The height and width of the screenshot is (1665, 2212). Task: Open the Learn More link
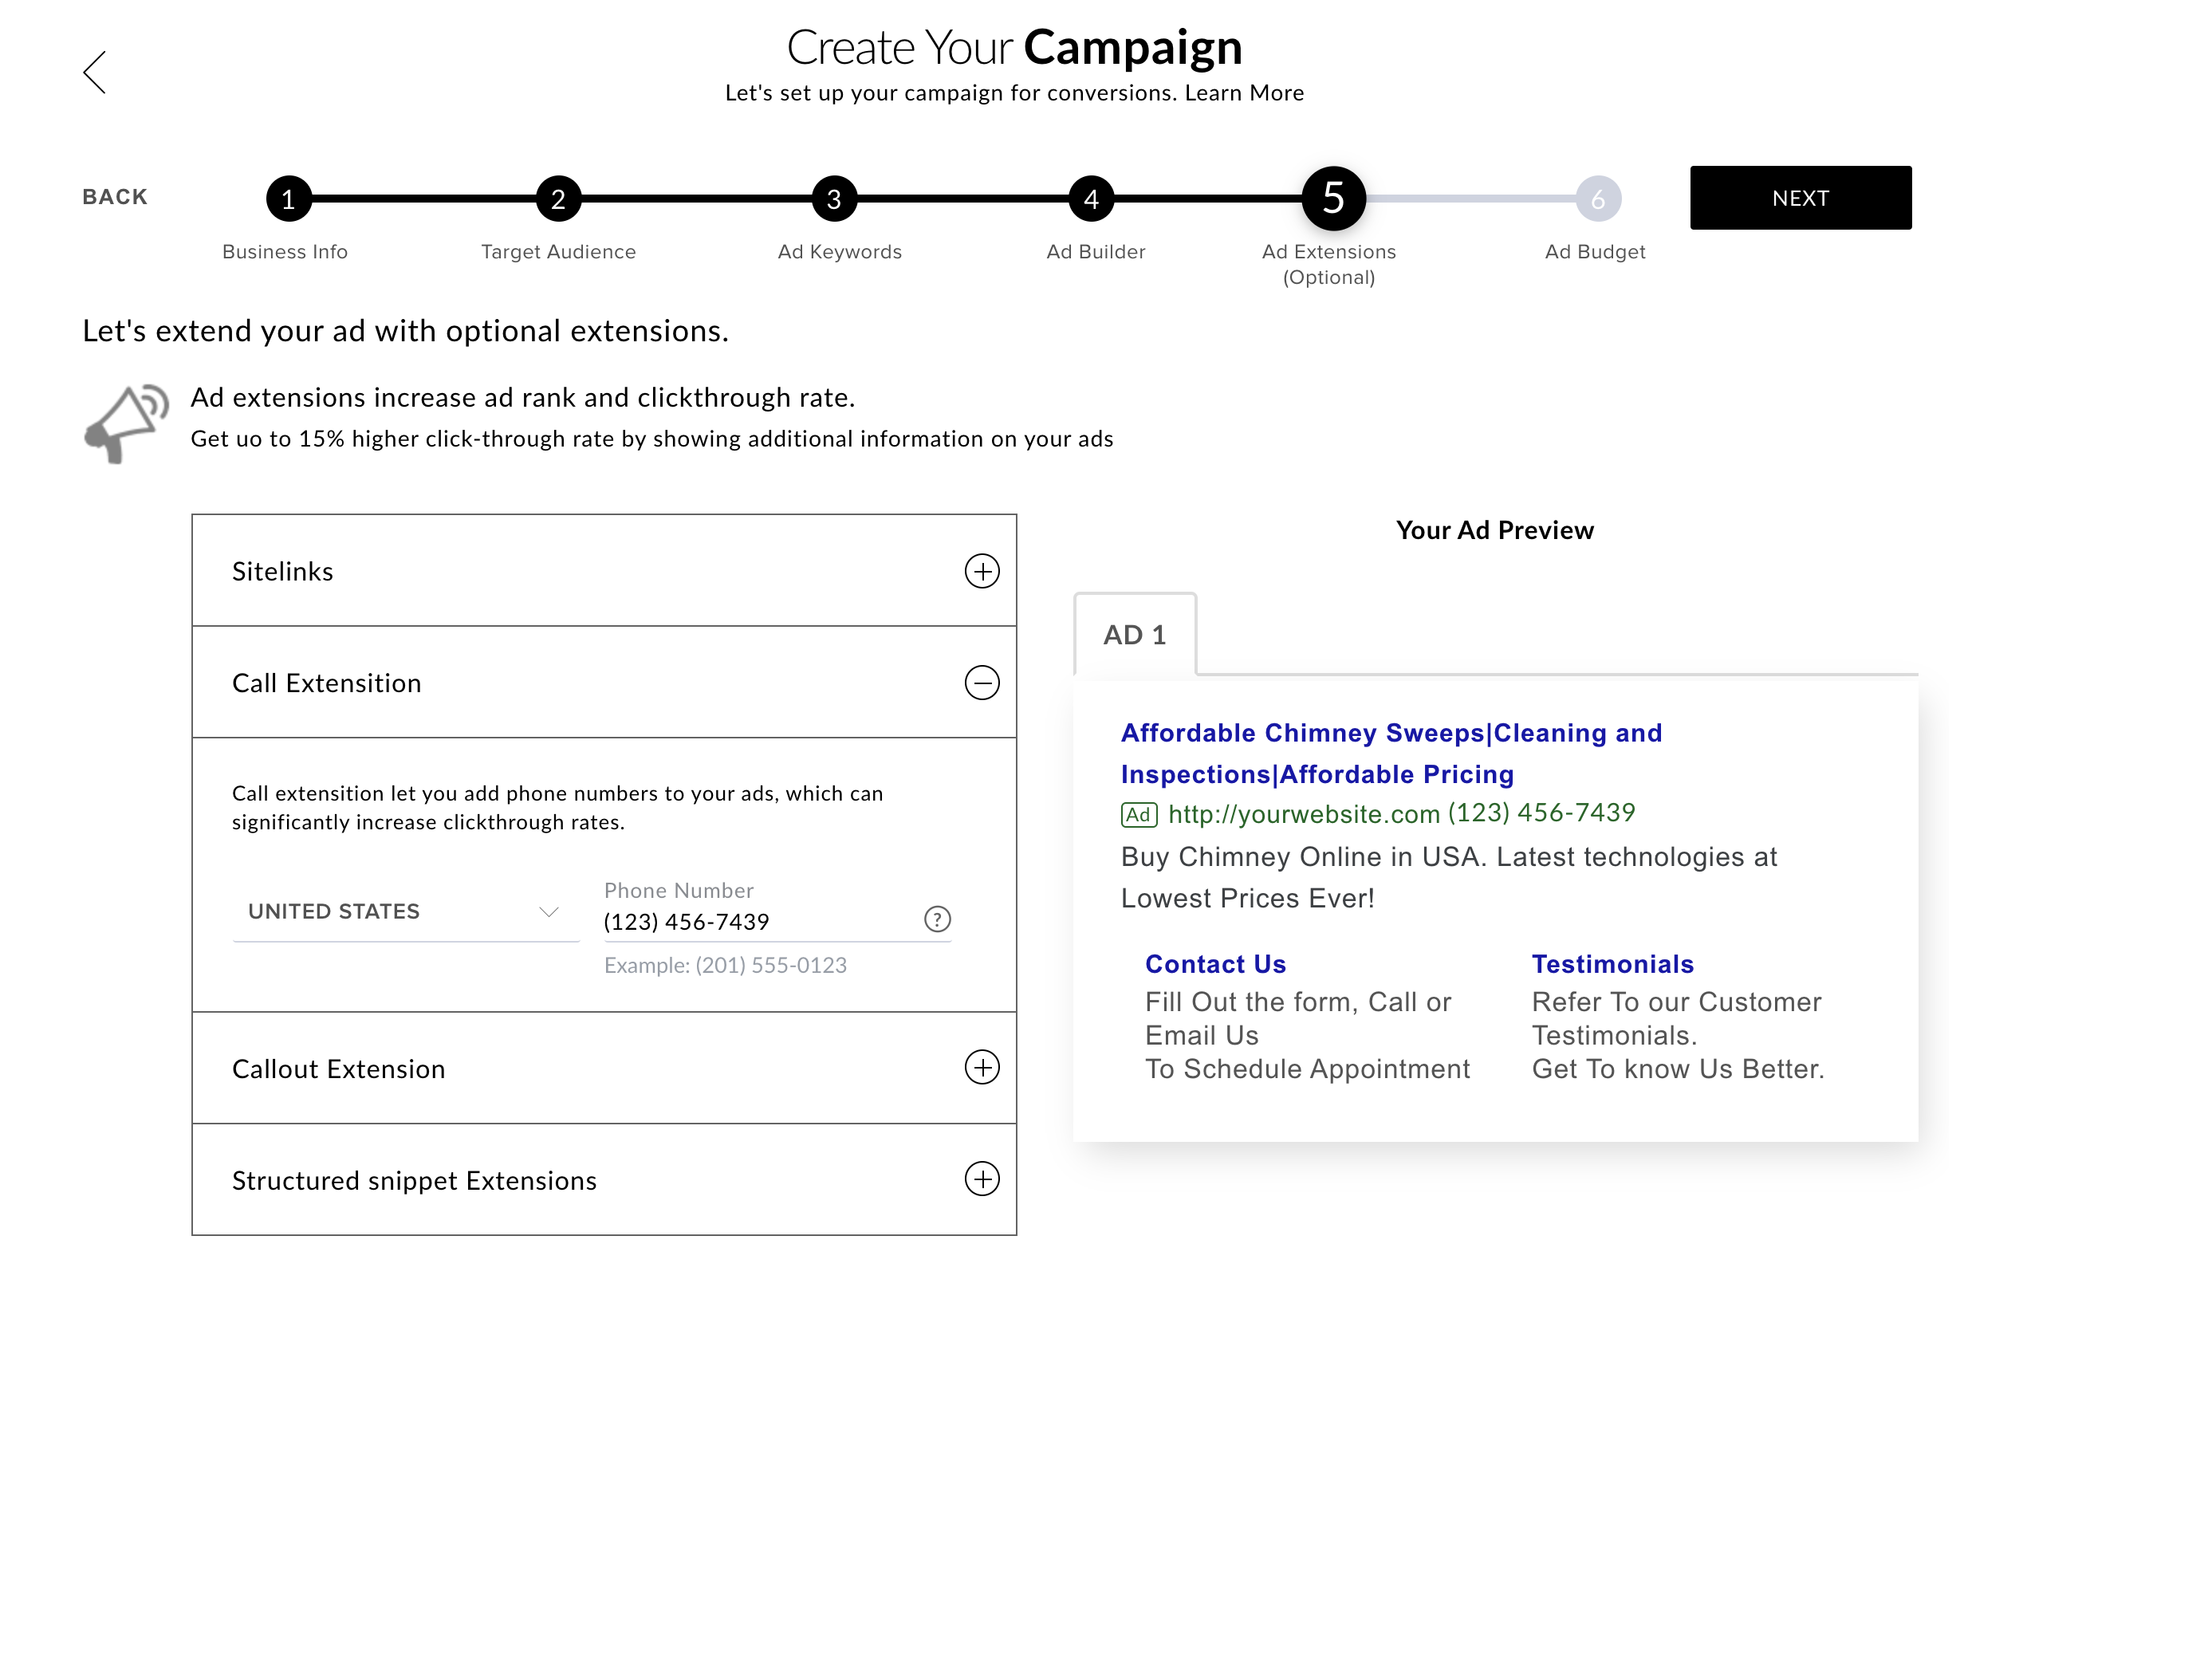pos(1244,93)
